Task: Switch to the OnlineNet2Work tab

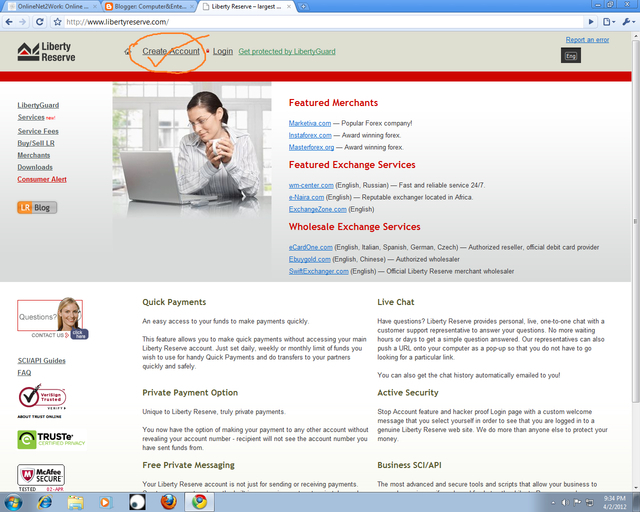Action: [51, 6]
